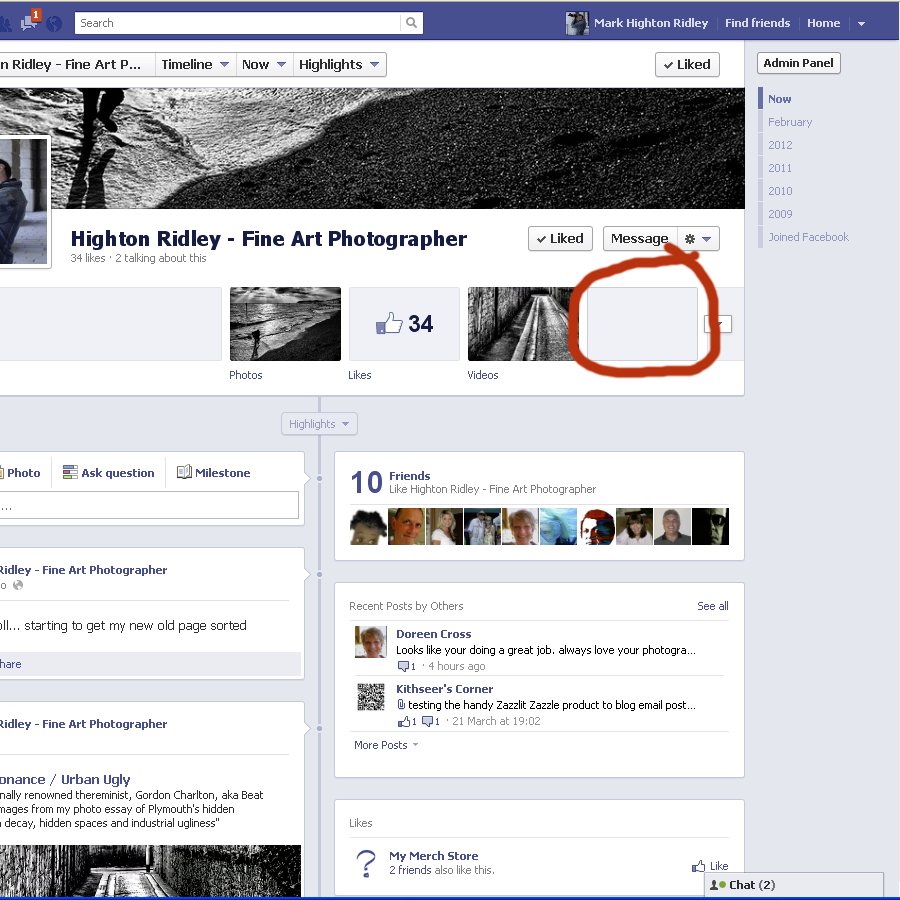
Task: Jump to 2011 in the timeline
Action: tap(780, 168)
